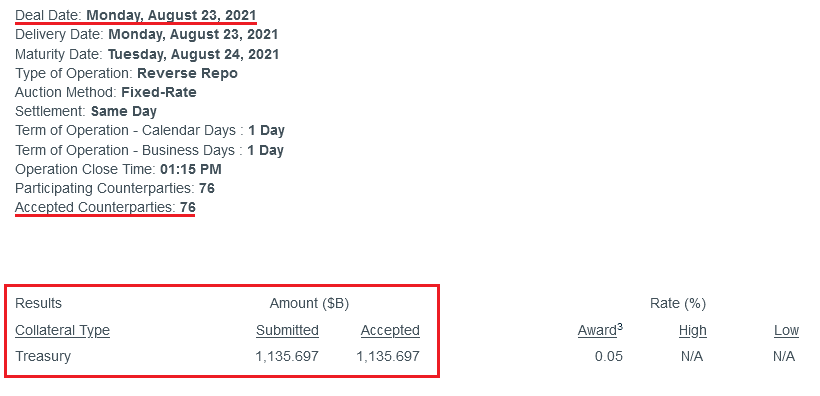Click the Participating Counterparties value 76
Image resolution: width=820 pixels, height=396 pixels.
click(x=207, y=188)
